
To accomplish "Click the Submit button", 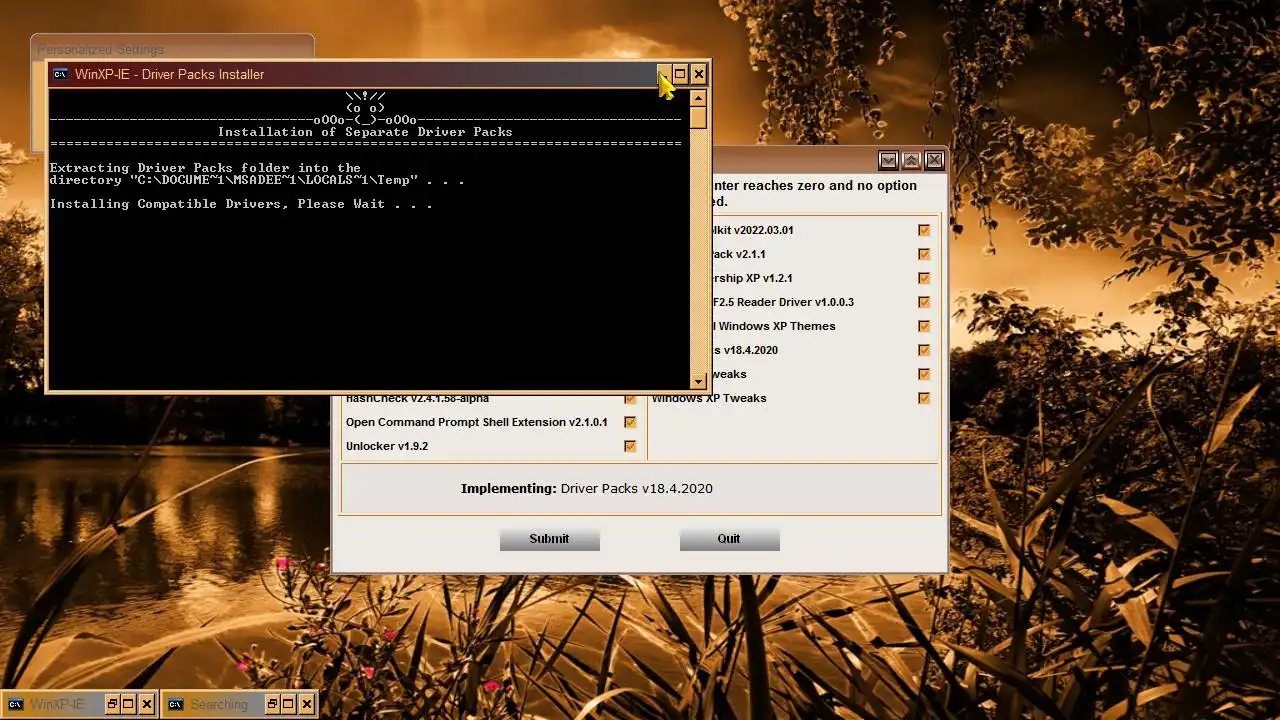I will pyautogui.click(x=549, y=539).
